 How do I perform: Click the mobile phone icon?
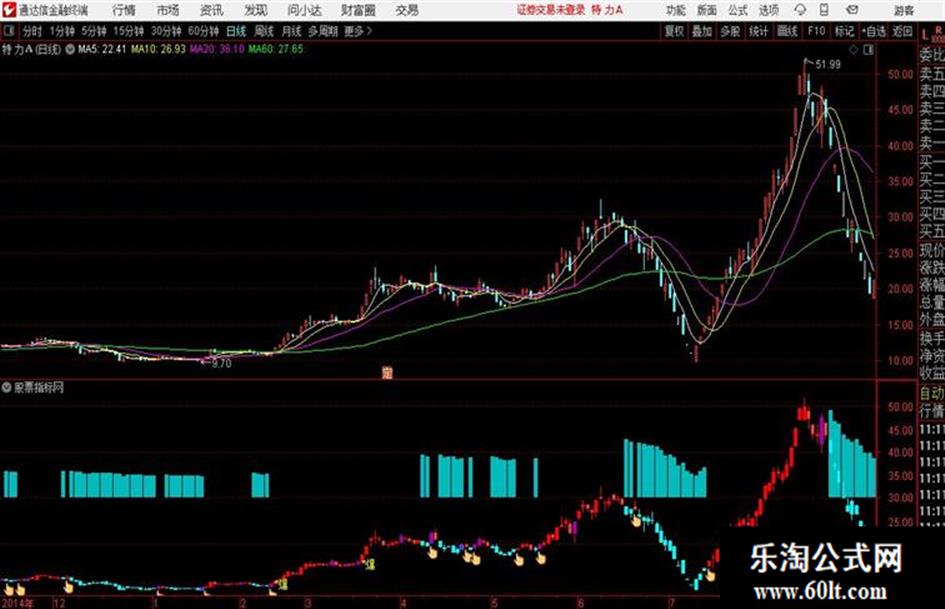(x=824, y=10)
